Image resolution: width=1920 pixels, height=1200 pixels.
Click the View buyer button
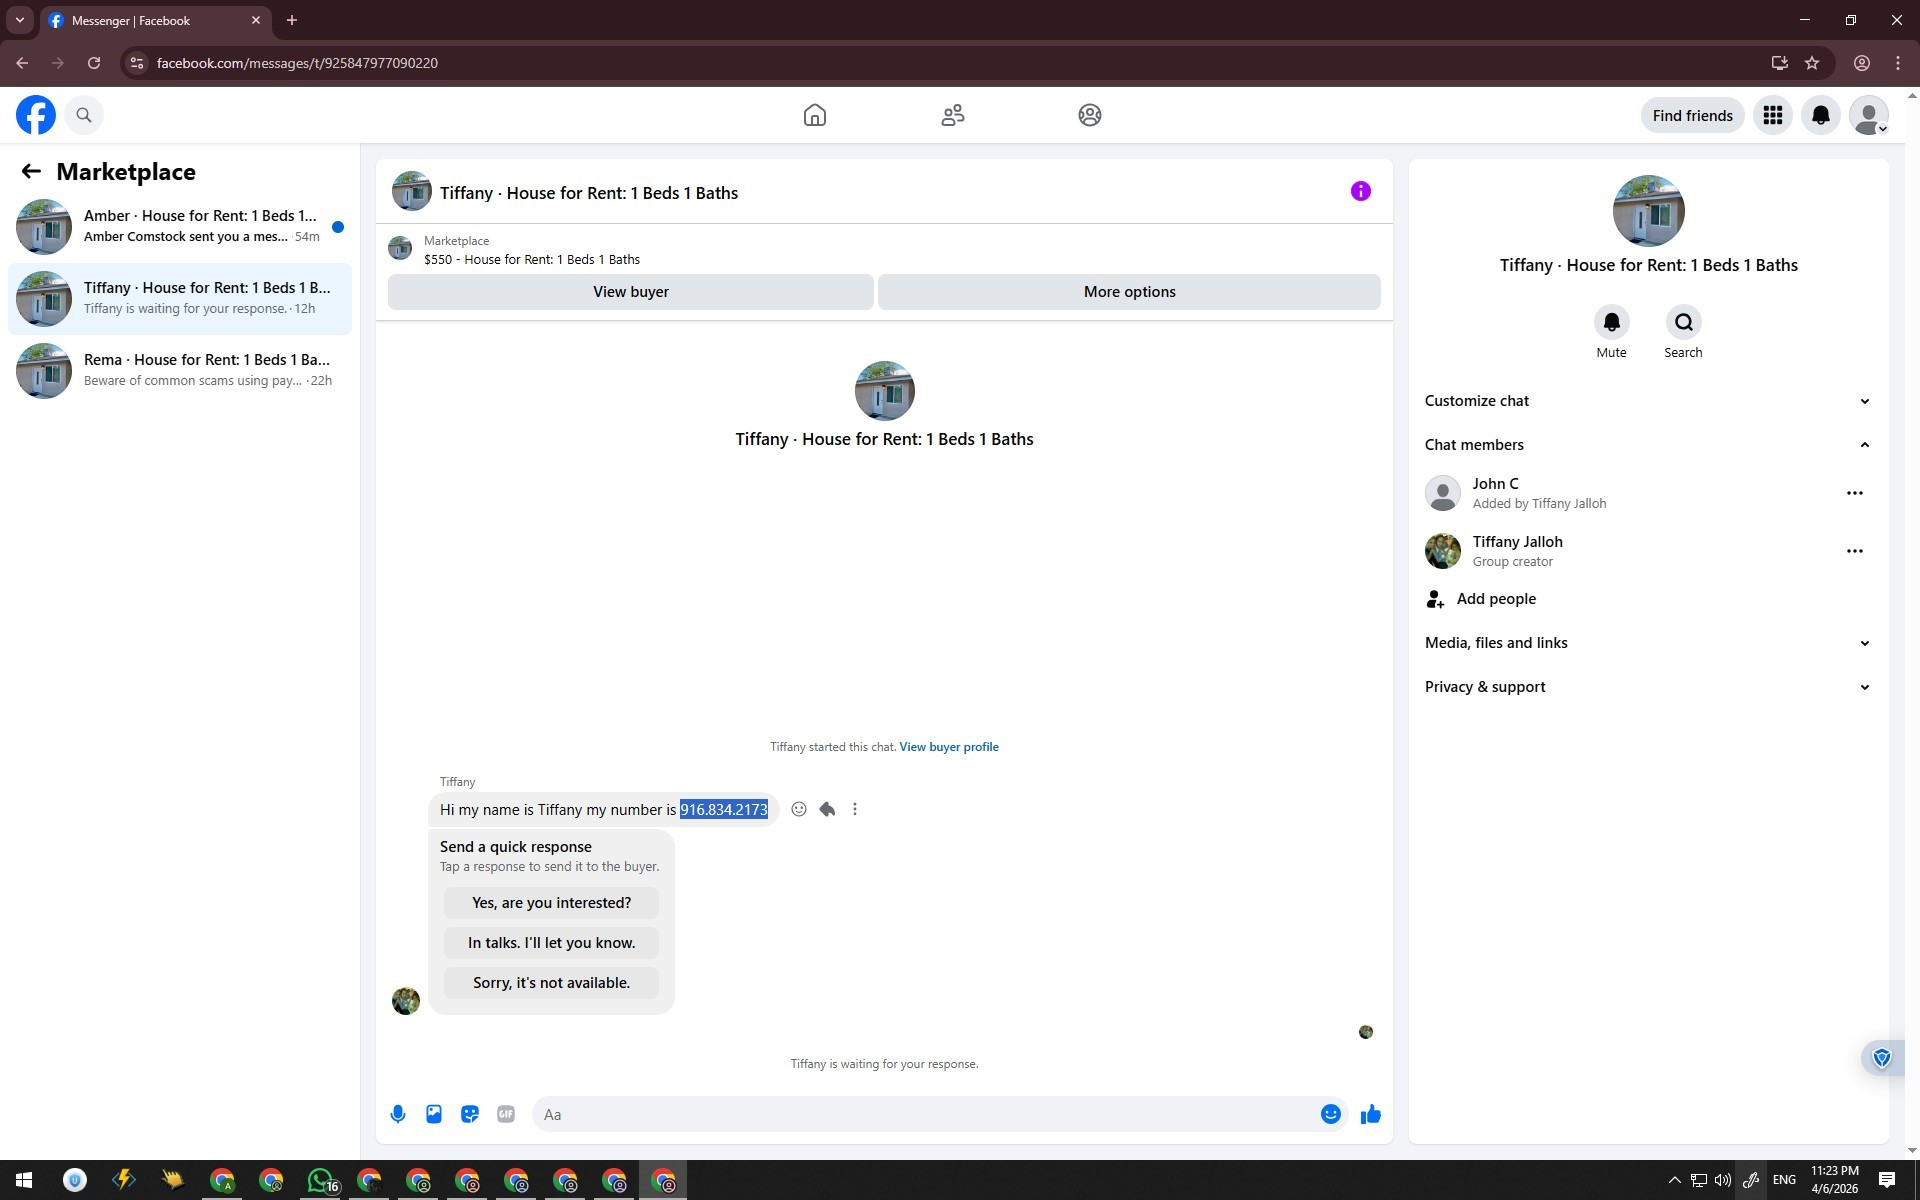pos(631,292)
